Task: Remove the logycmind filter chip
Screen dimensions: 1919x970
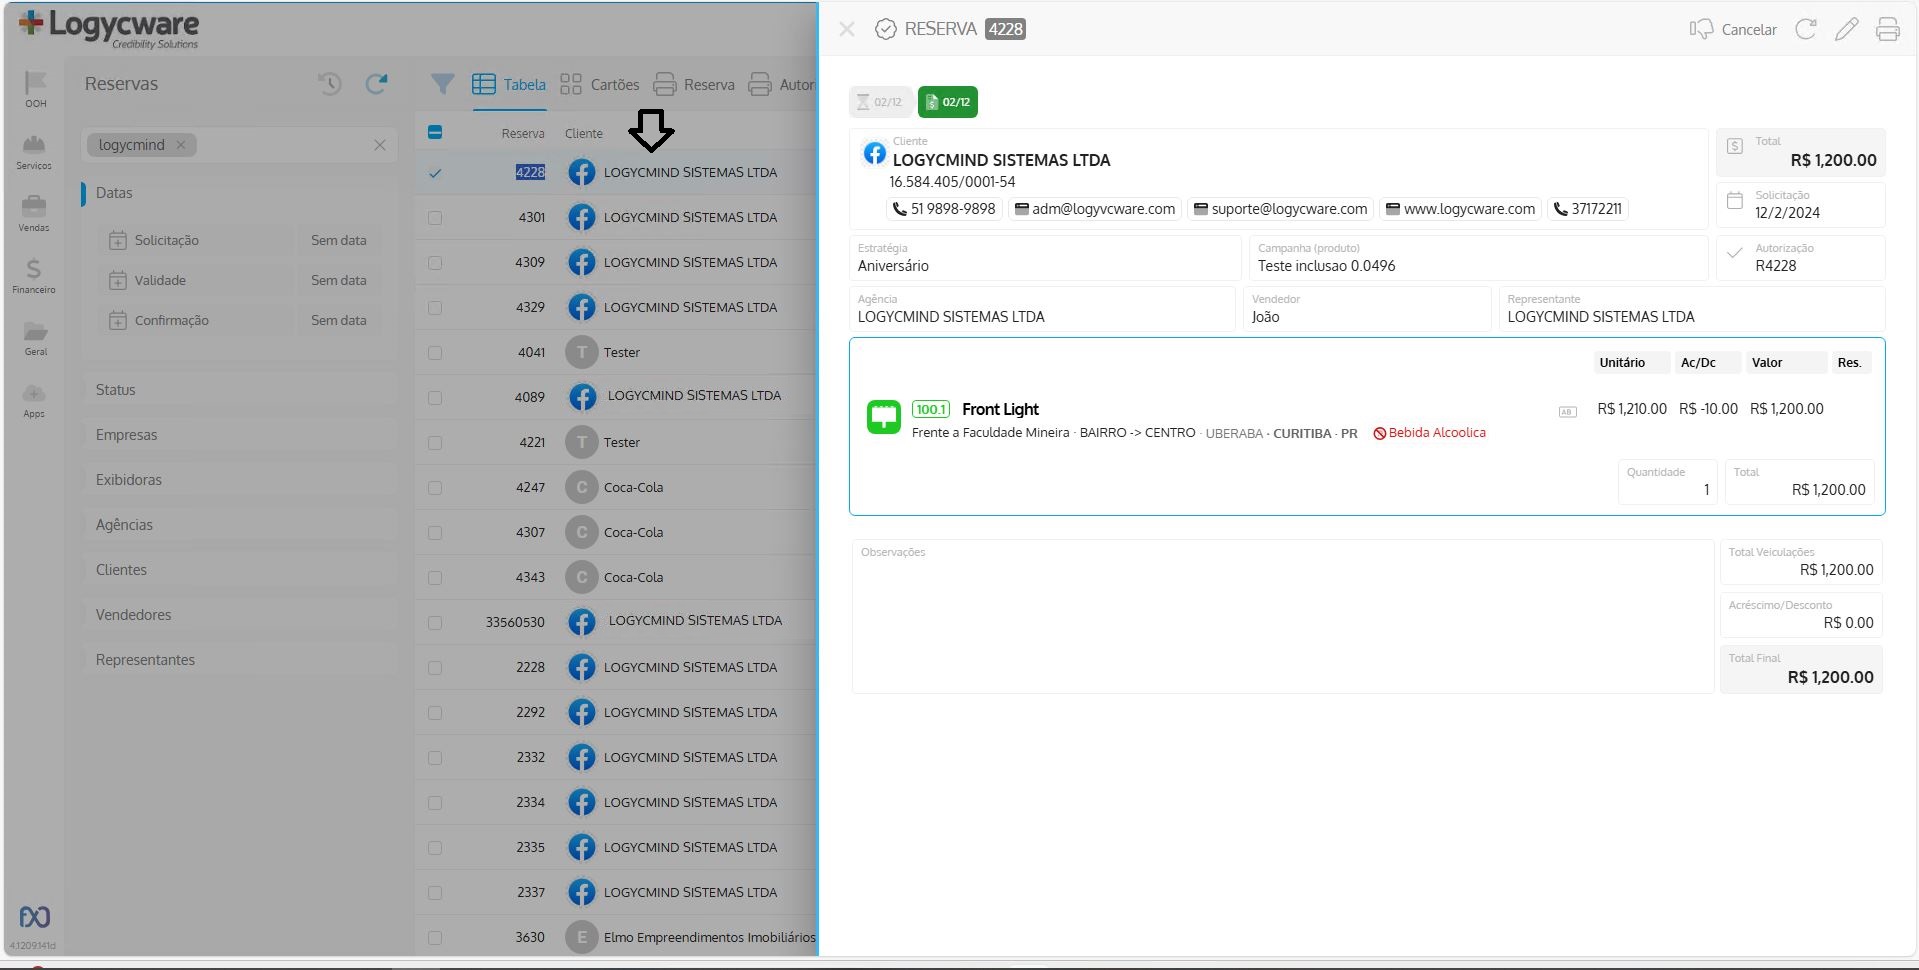Action: tap(181, 145)
